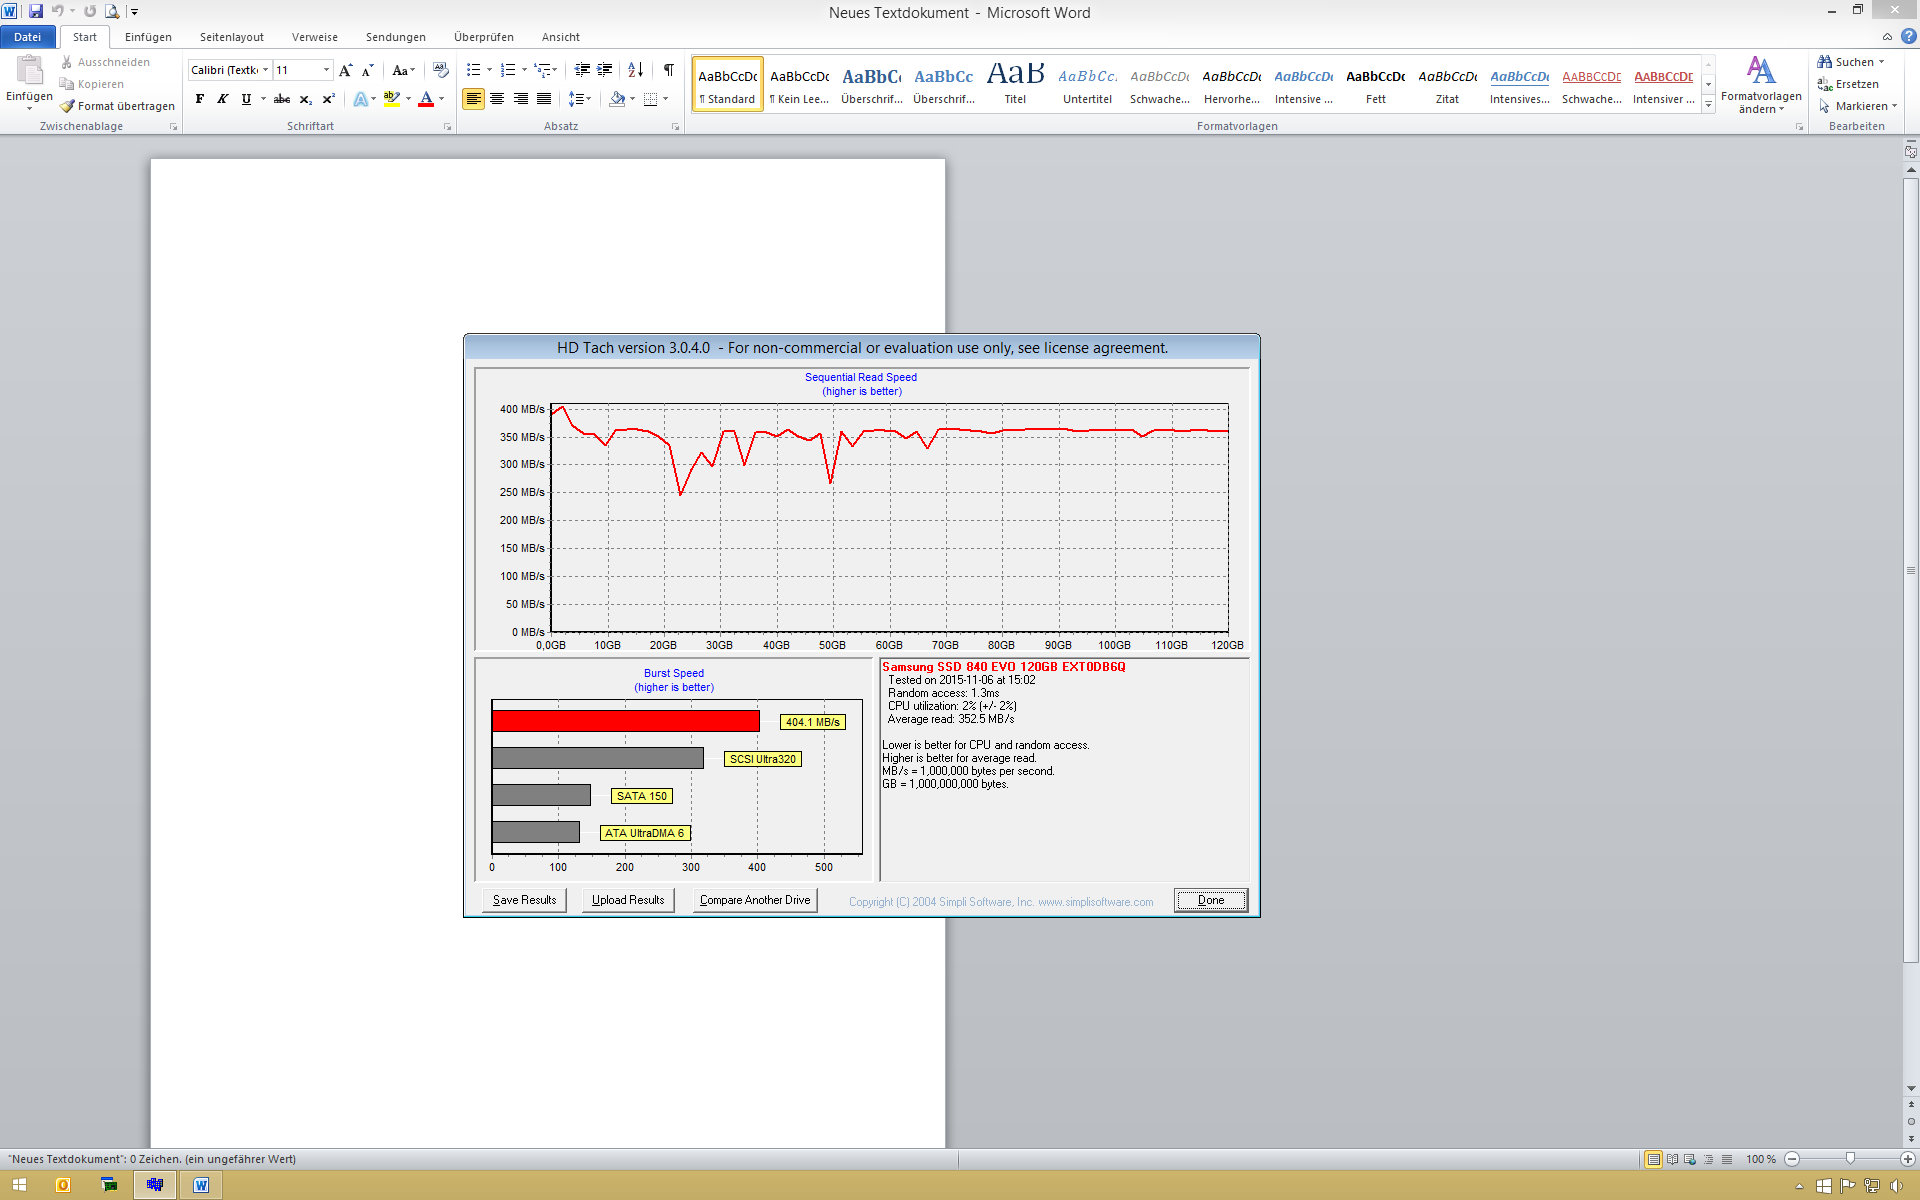Open the Windows Start button
Viewport: 1920px width, 1200px height.
pyautogui.click(x=19, y=1185)
